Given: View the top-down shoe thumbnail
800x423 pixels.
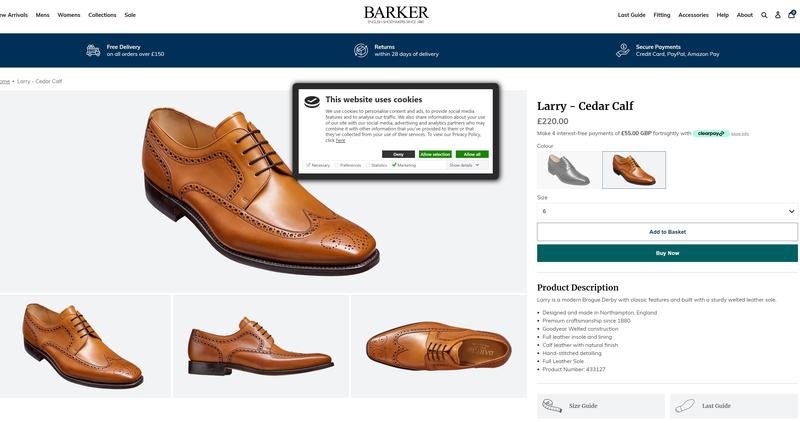Looking at the screenshot, I should coord(438,346).
